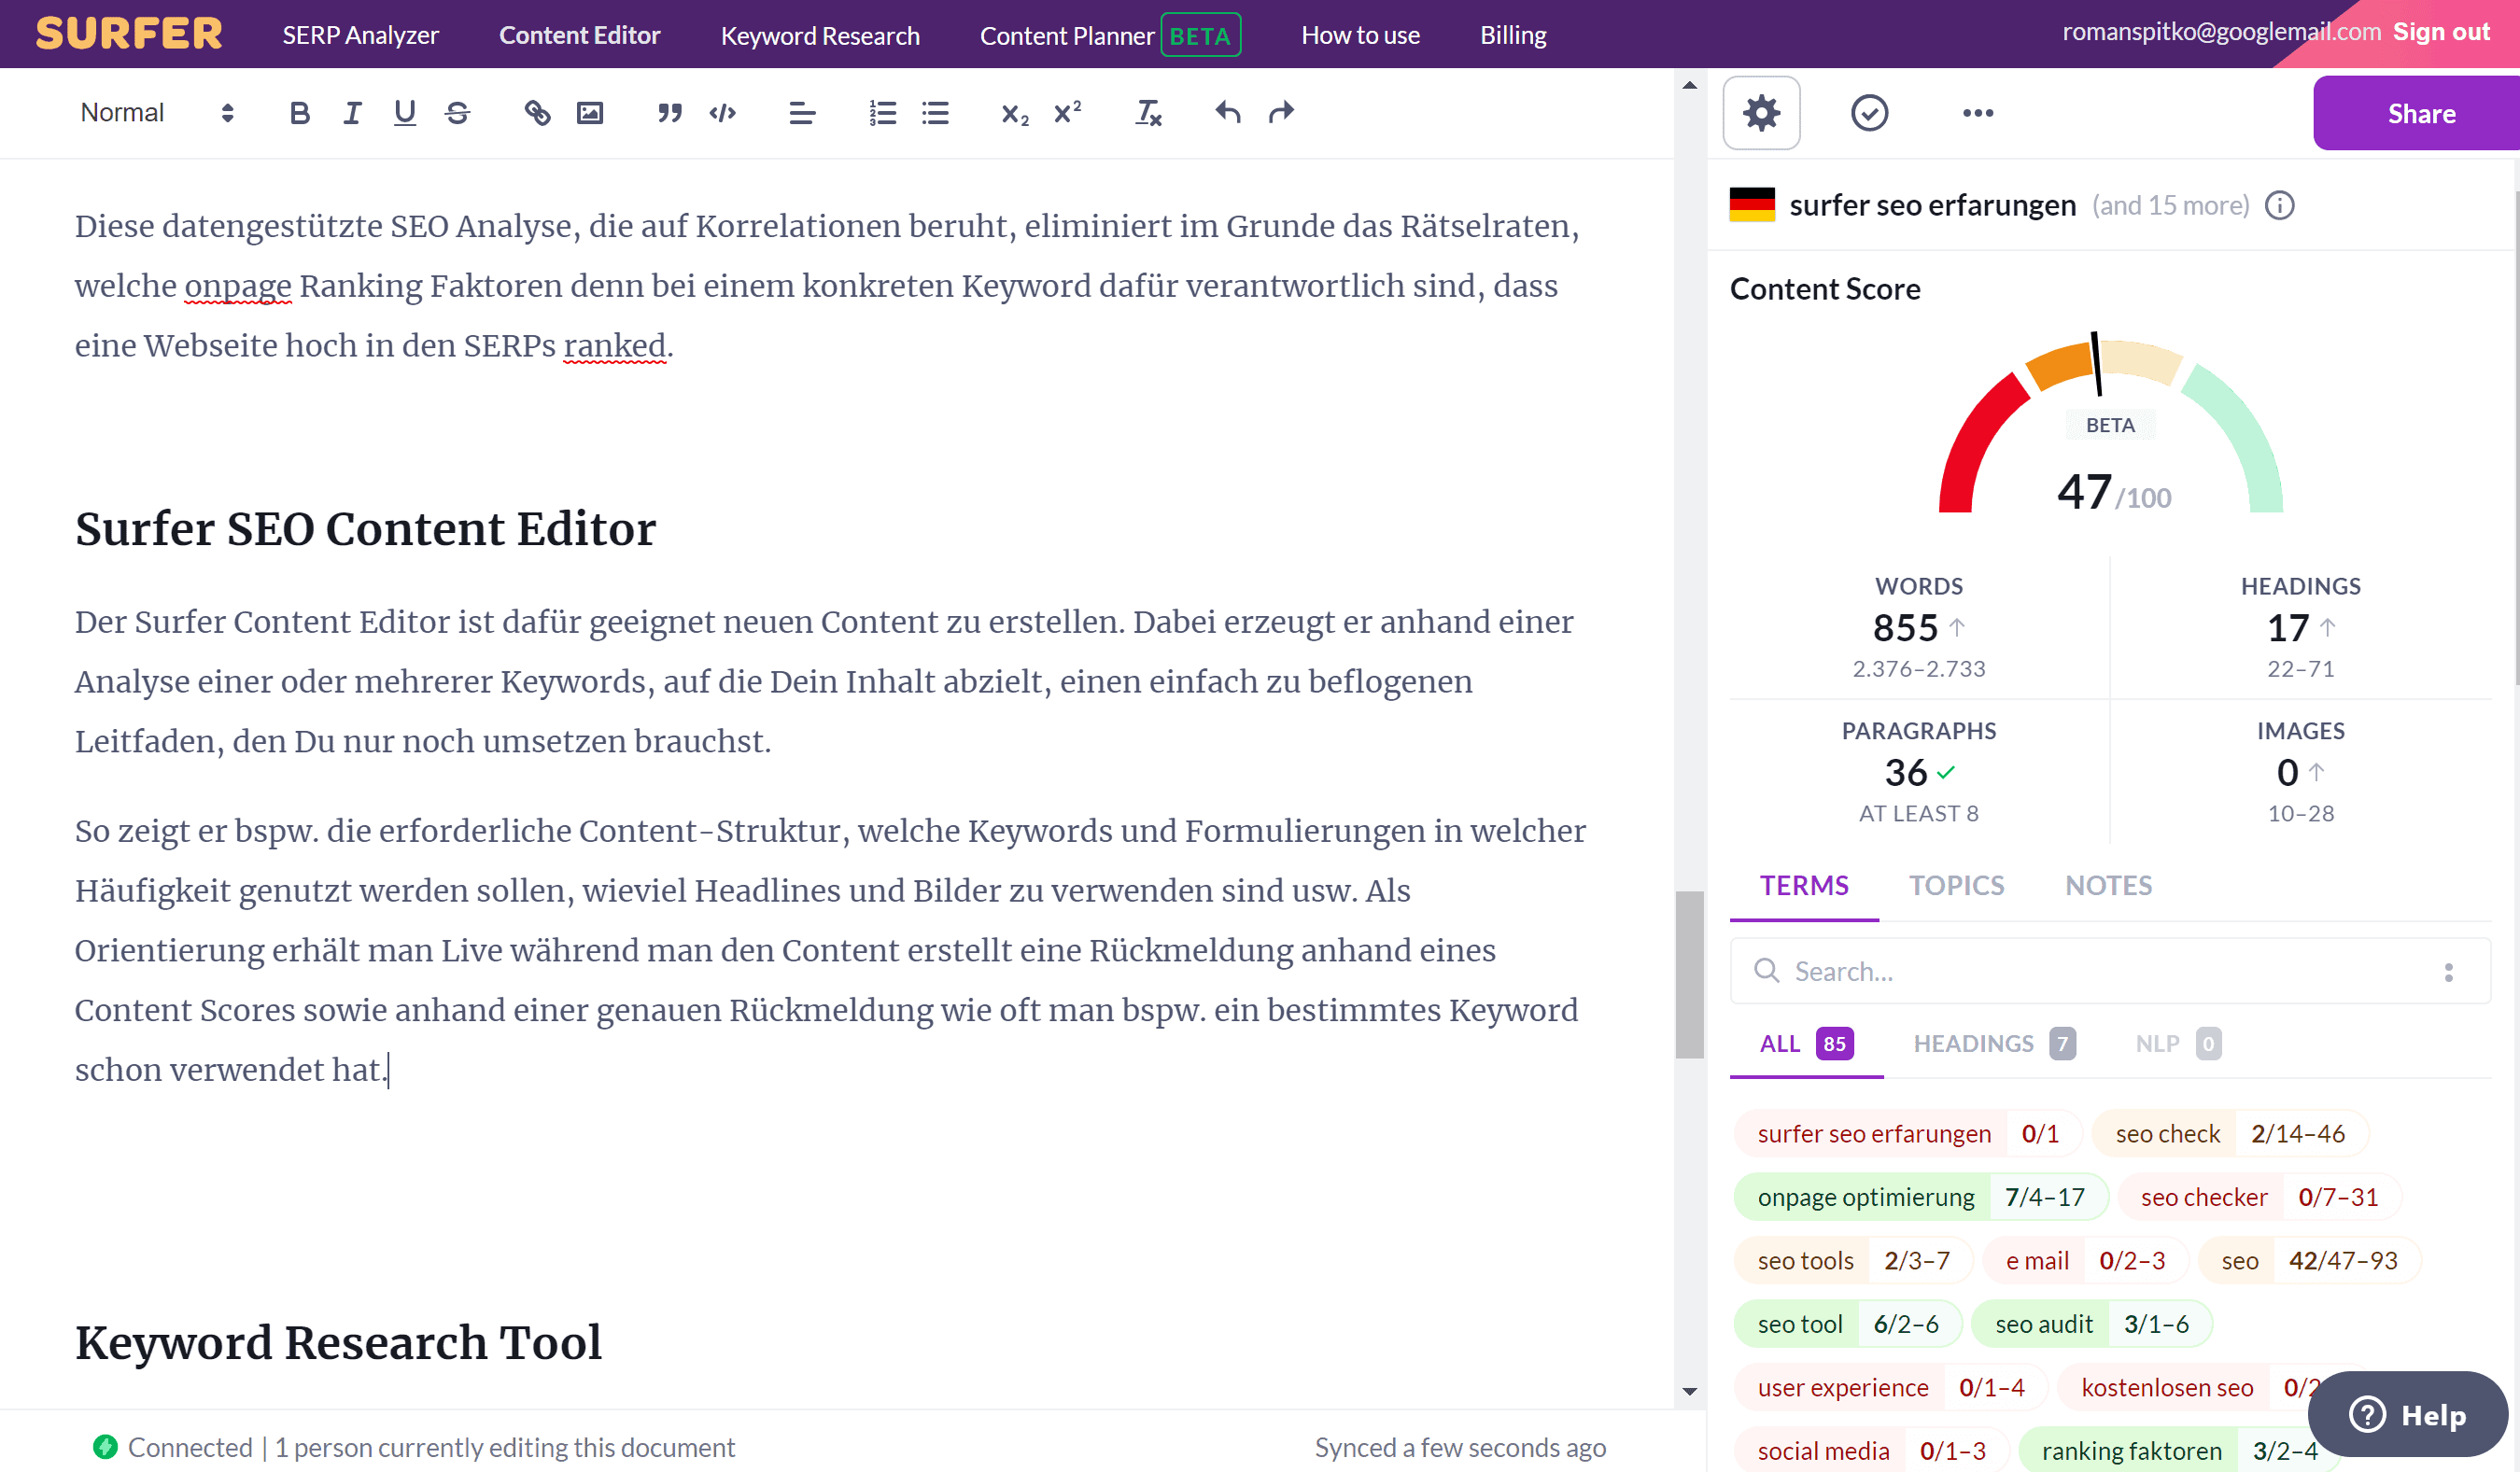Apply blockquote formatting

[669, 113]
